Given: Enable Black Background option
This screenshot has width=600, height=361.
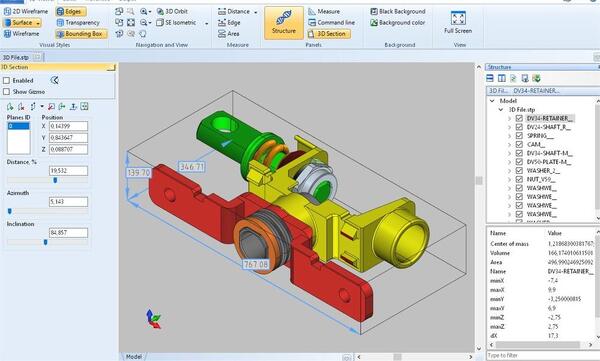Looking at the screenshot, I should tap(398, 11).
